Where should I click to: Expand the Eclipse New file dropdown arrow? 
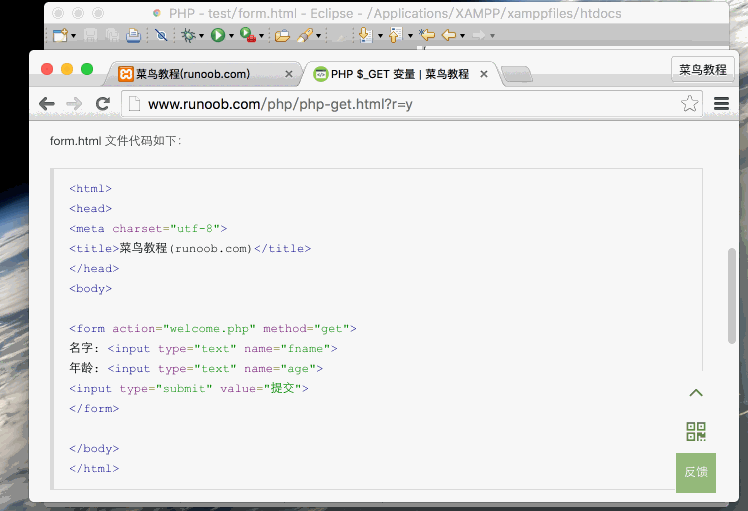click(74, 36)
